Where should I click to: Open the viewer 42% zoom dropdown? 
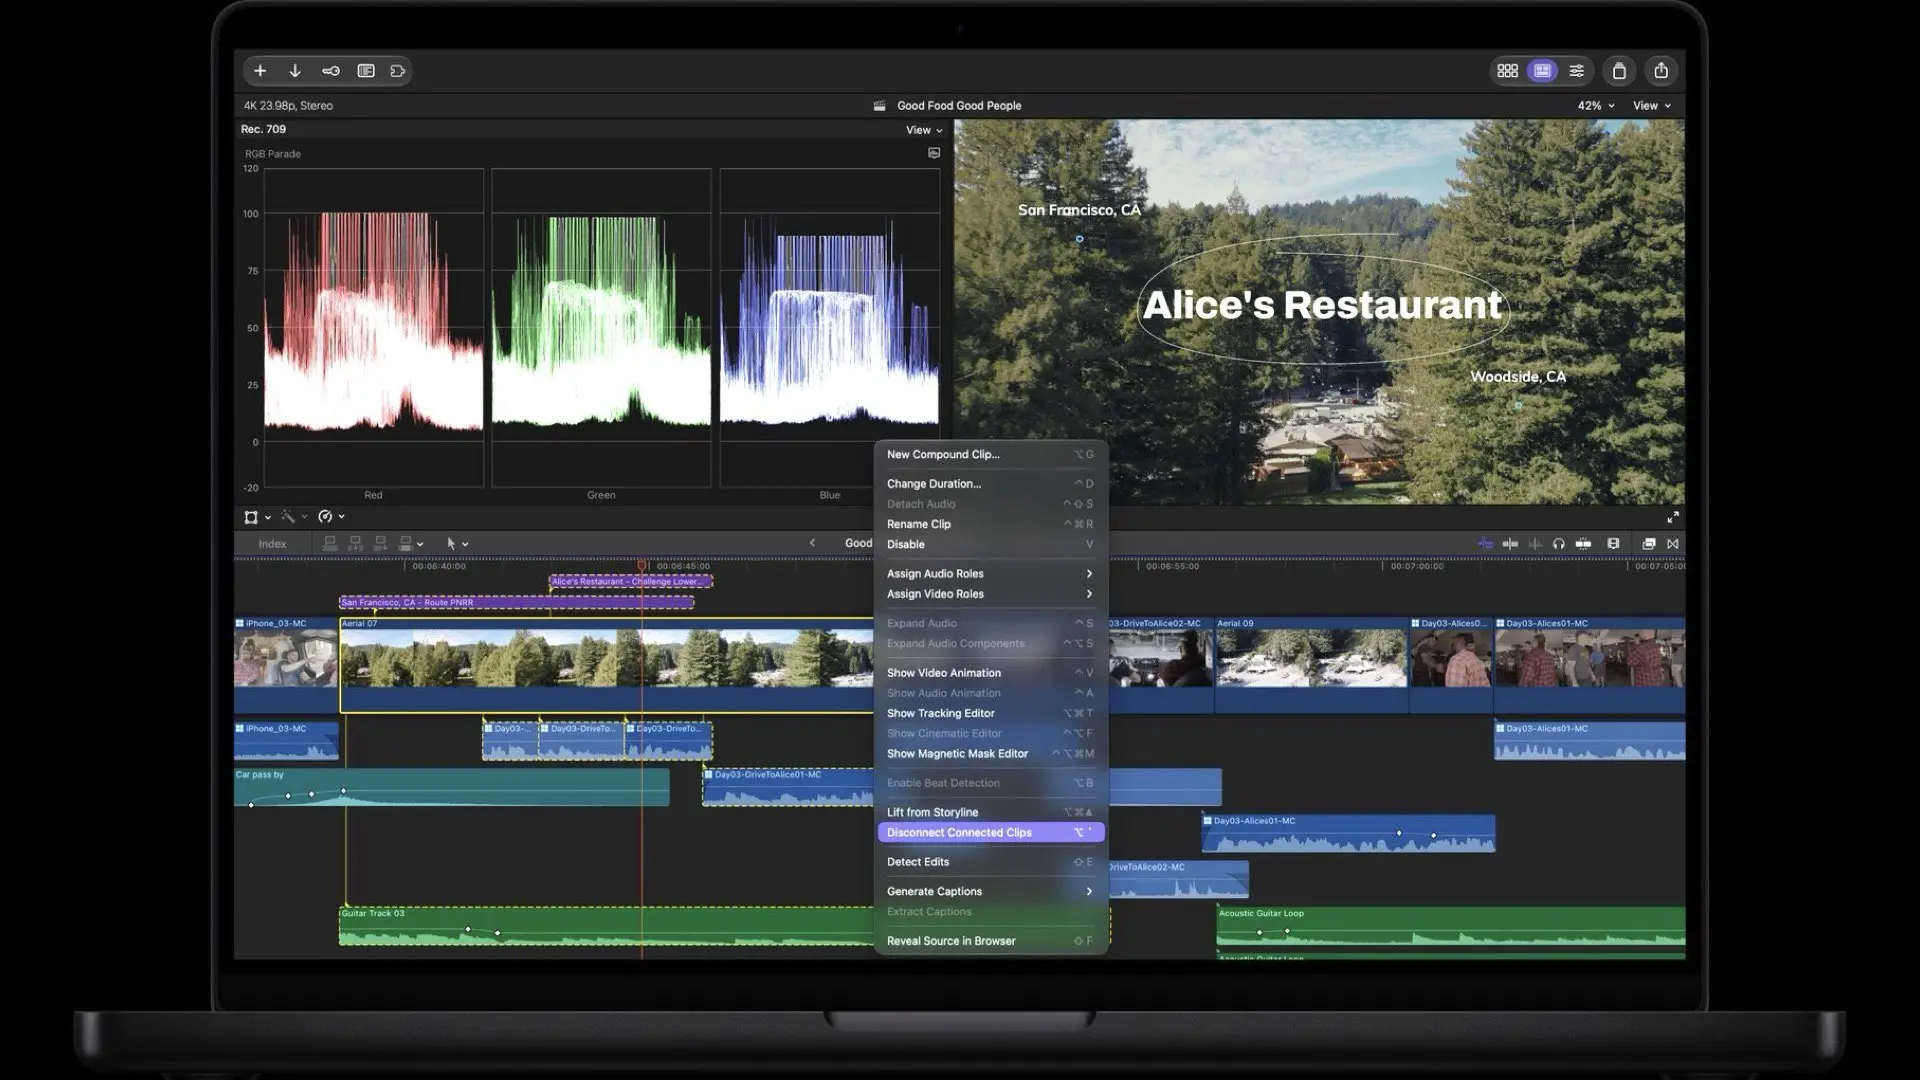pyautogui.click(x=1596, y=105)
